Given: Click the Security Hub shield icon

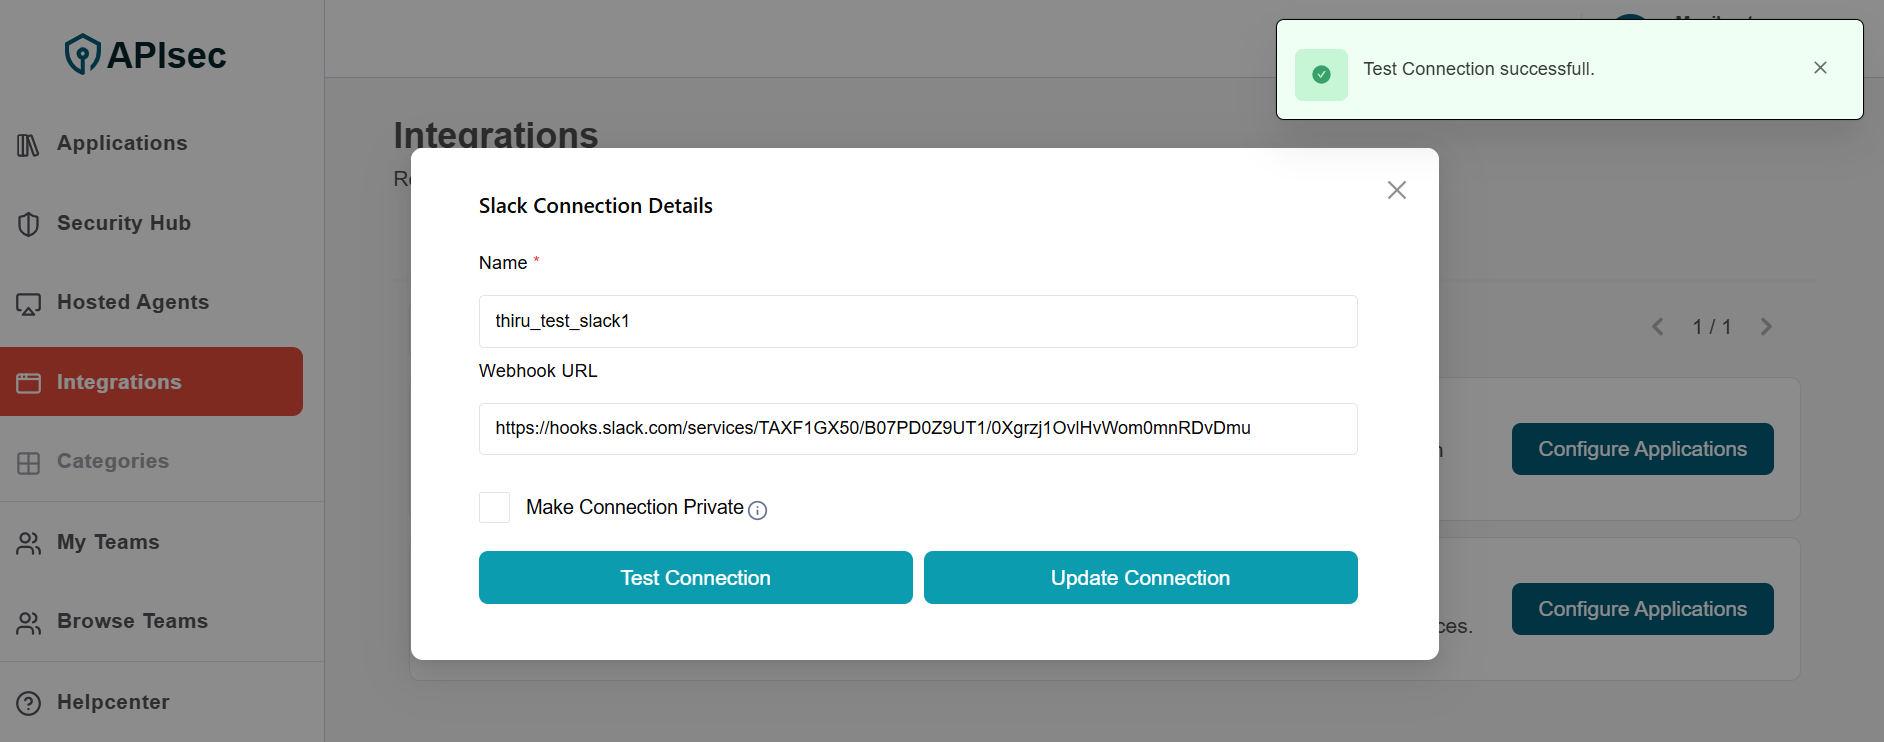Looking at the screenshot, I should [x=28, y=224].
